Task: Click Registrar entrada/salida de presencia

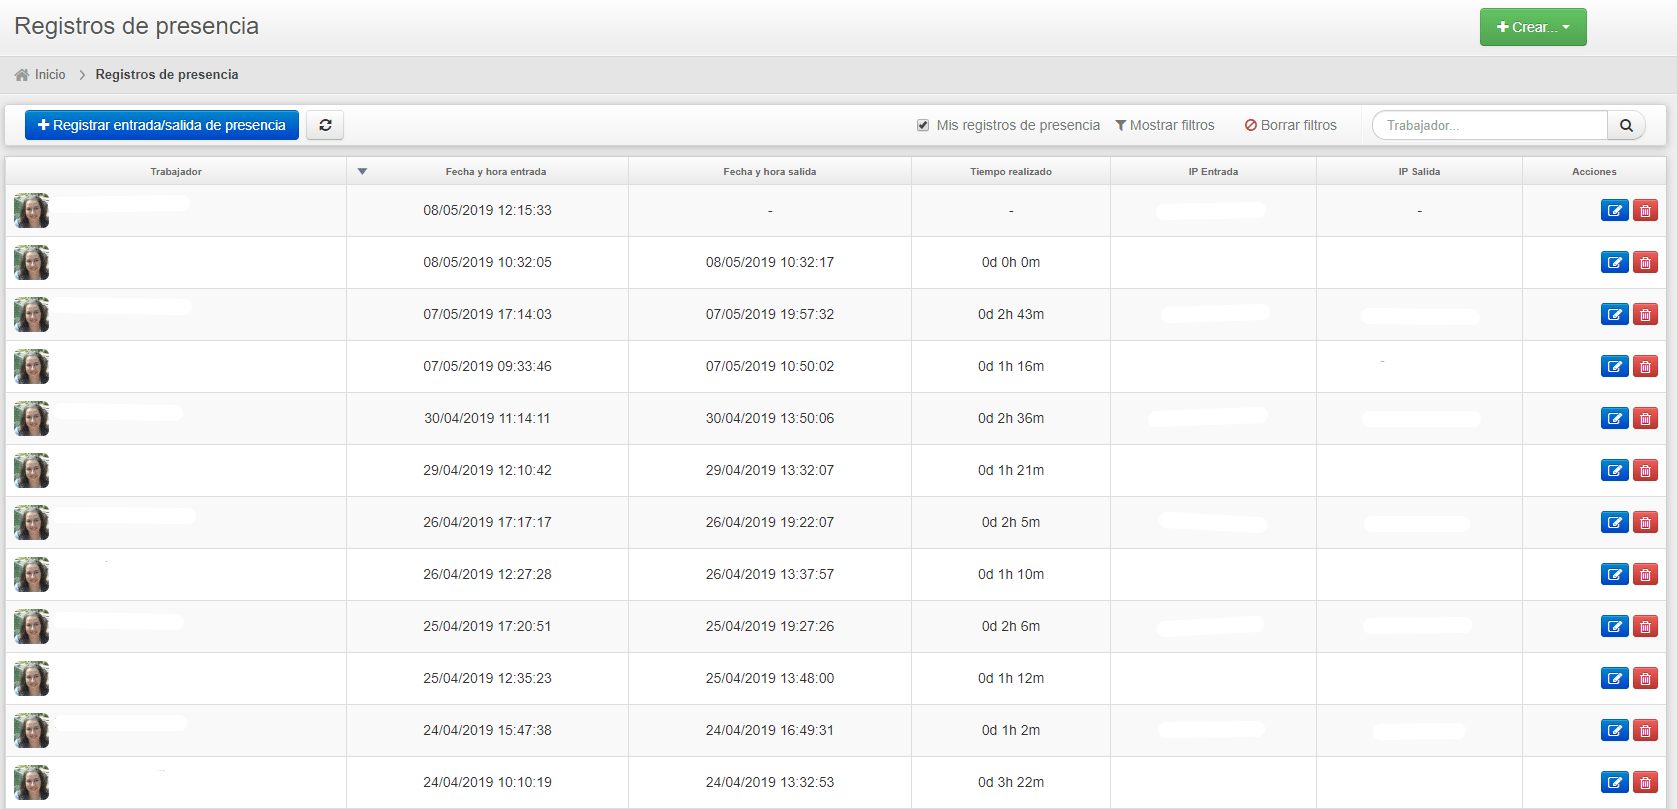Action: click(162, 125)
